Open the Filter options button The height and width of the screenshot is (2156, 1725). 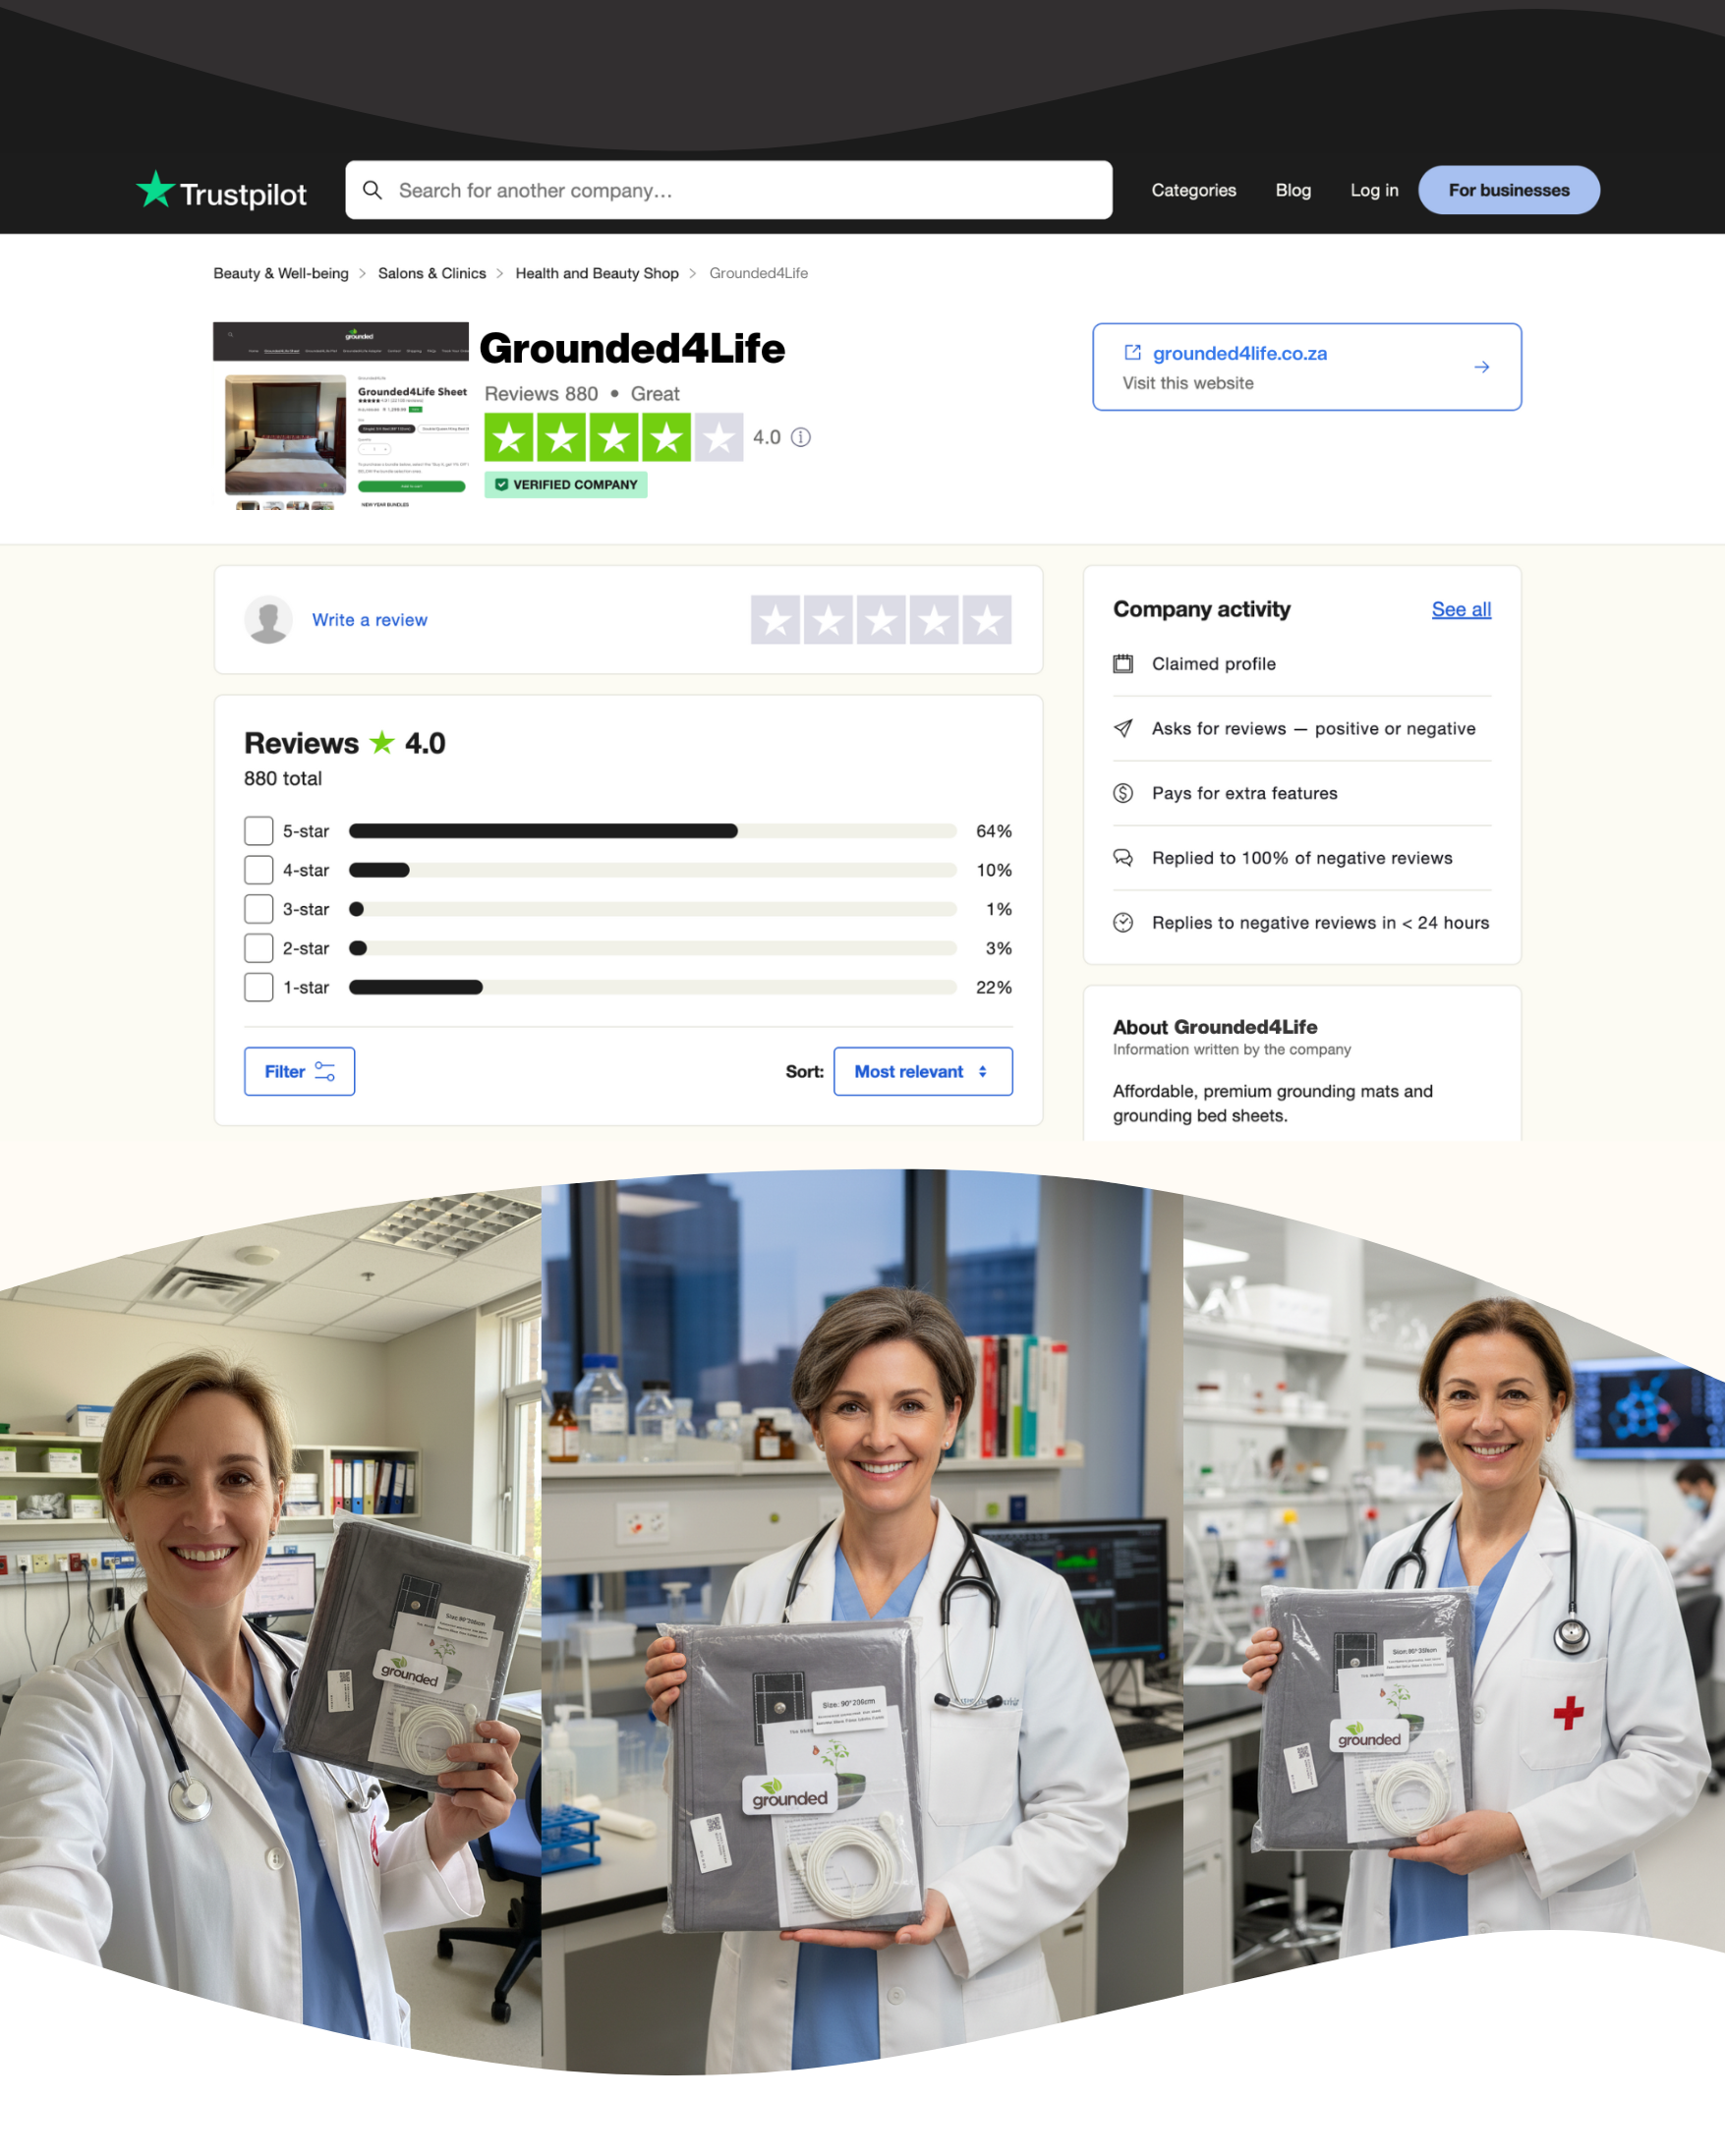point(299,1071)
